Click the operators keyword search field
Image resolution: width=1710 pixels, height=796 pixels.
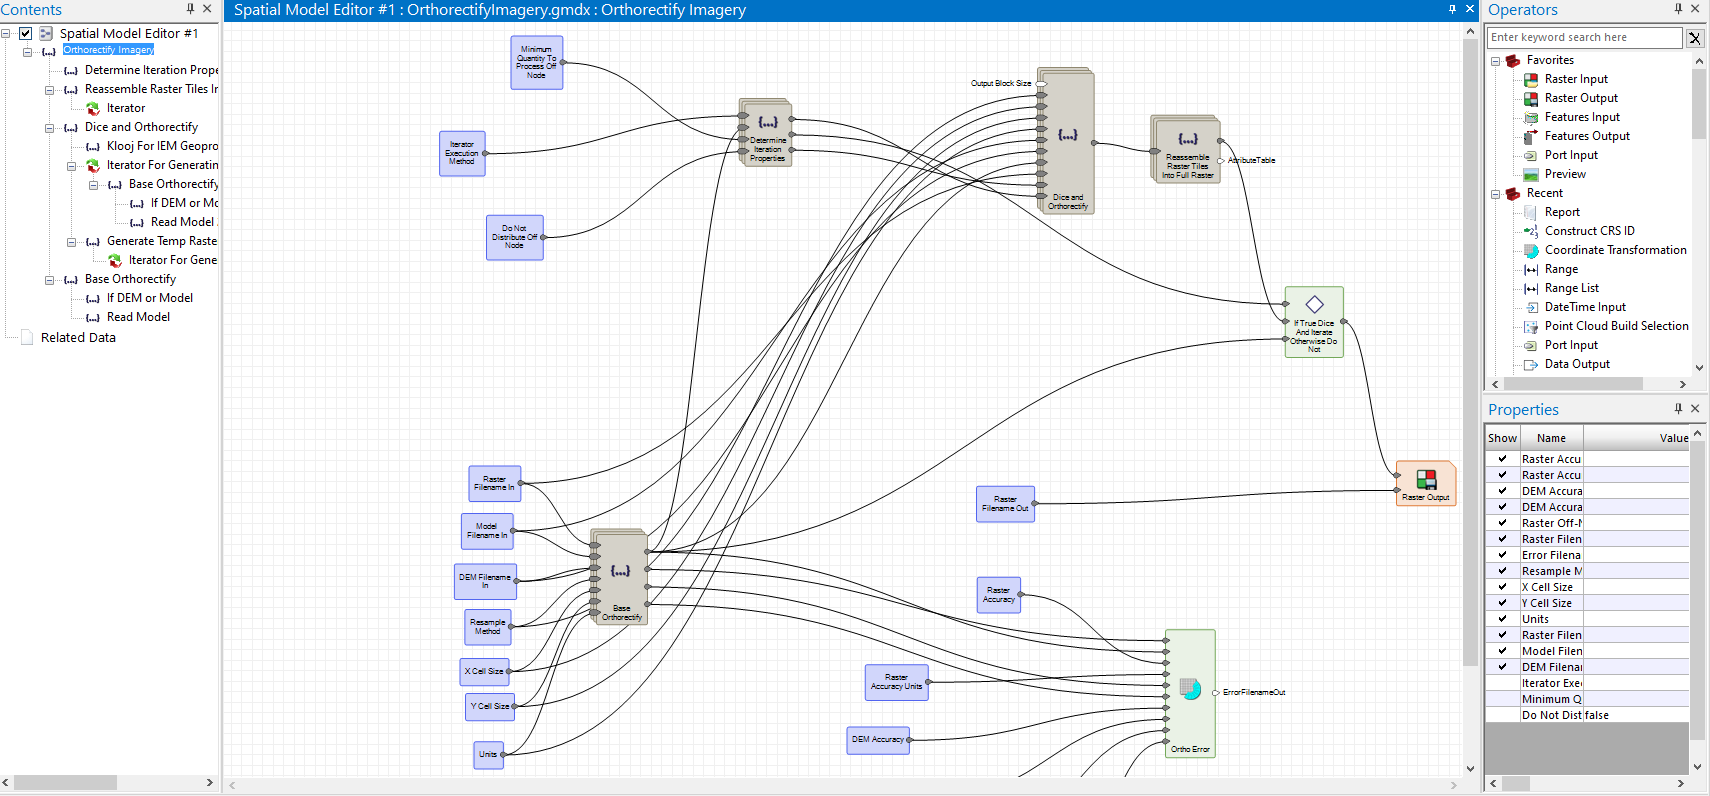(1584, 38)
